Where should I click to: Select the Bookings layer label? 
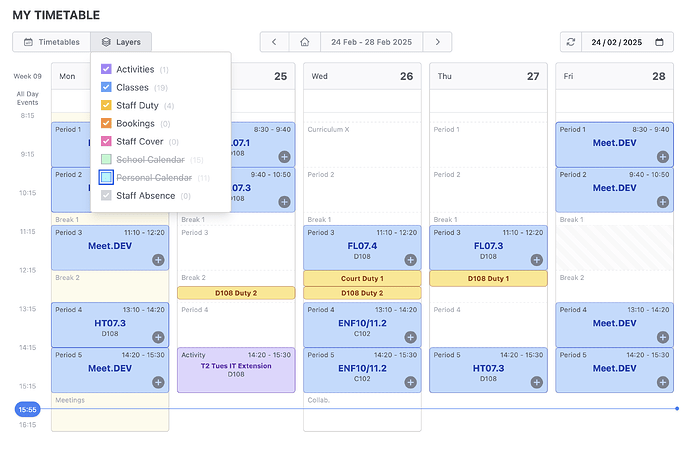pos(135,124)
